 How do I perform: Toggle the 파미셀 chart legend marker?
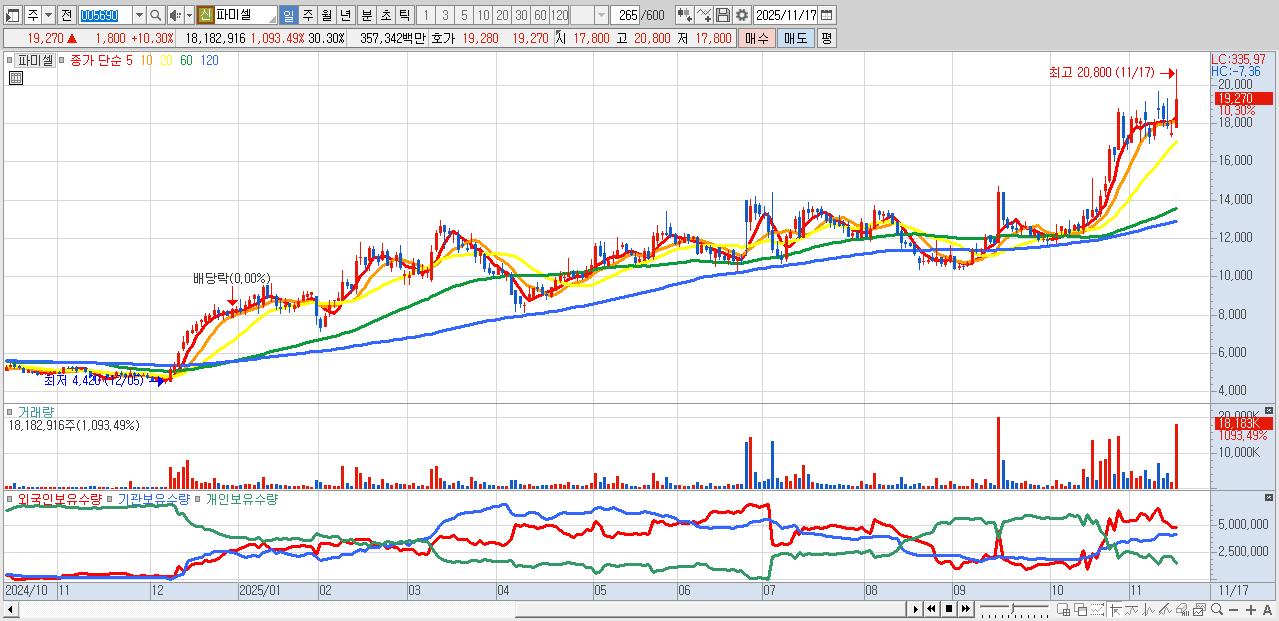click(x=10, y=61)
